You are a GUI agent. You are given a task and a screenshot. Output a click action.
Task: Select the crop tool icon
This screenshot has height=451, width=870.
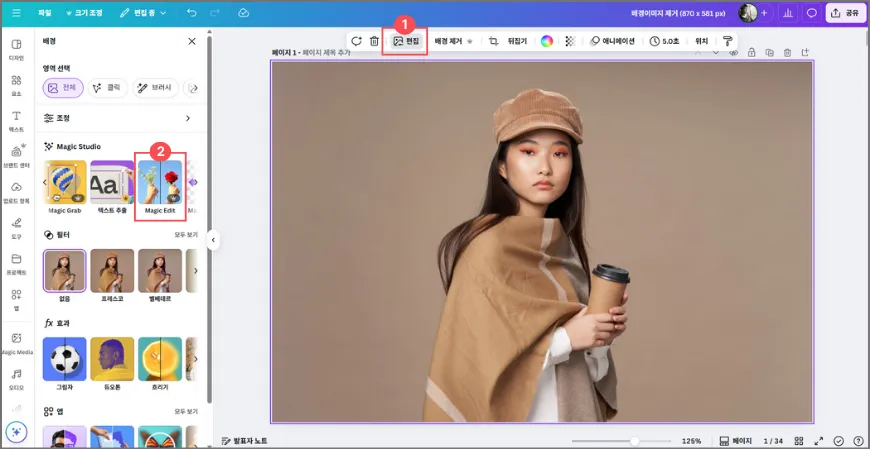pyautogui.click(x=493, y=41)
